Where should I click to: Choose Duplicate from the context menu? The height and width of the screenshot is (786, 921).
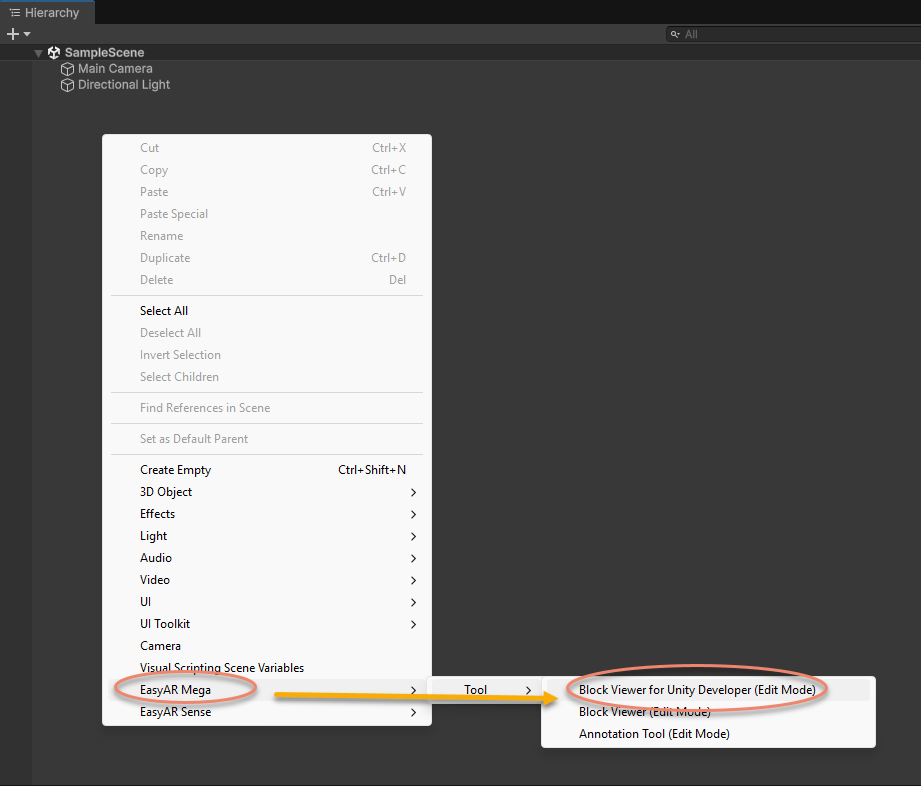(x=168, y=257)
